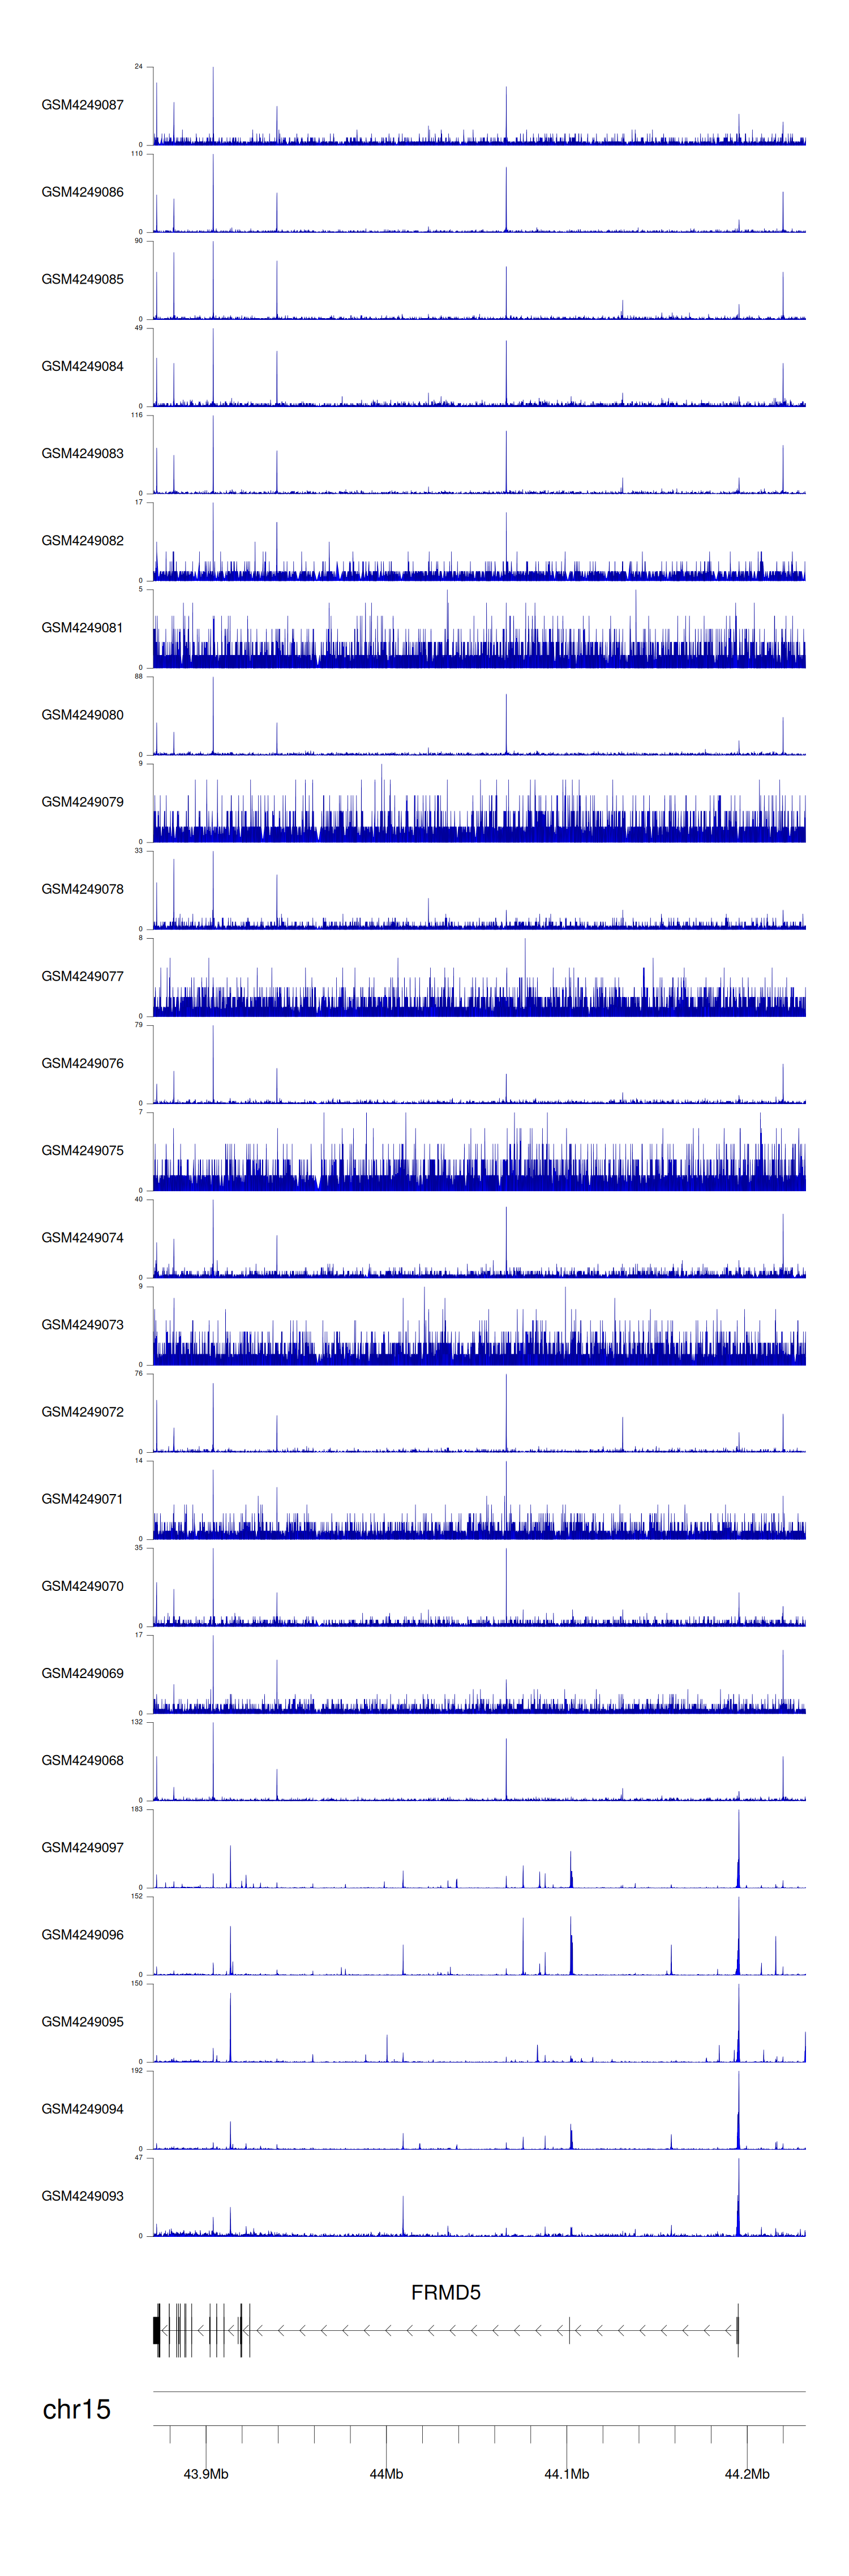The width and height of the screenshot is (849, 2576).
Task: Select the GSM4249072 track label
Action: pyautogui.click(x=82, y=1412)
